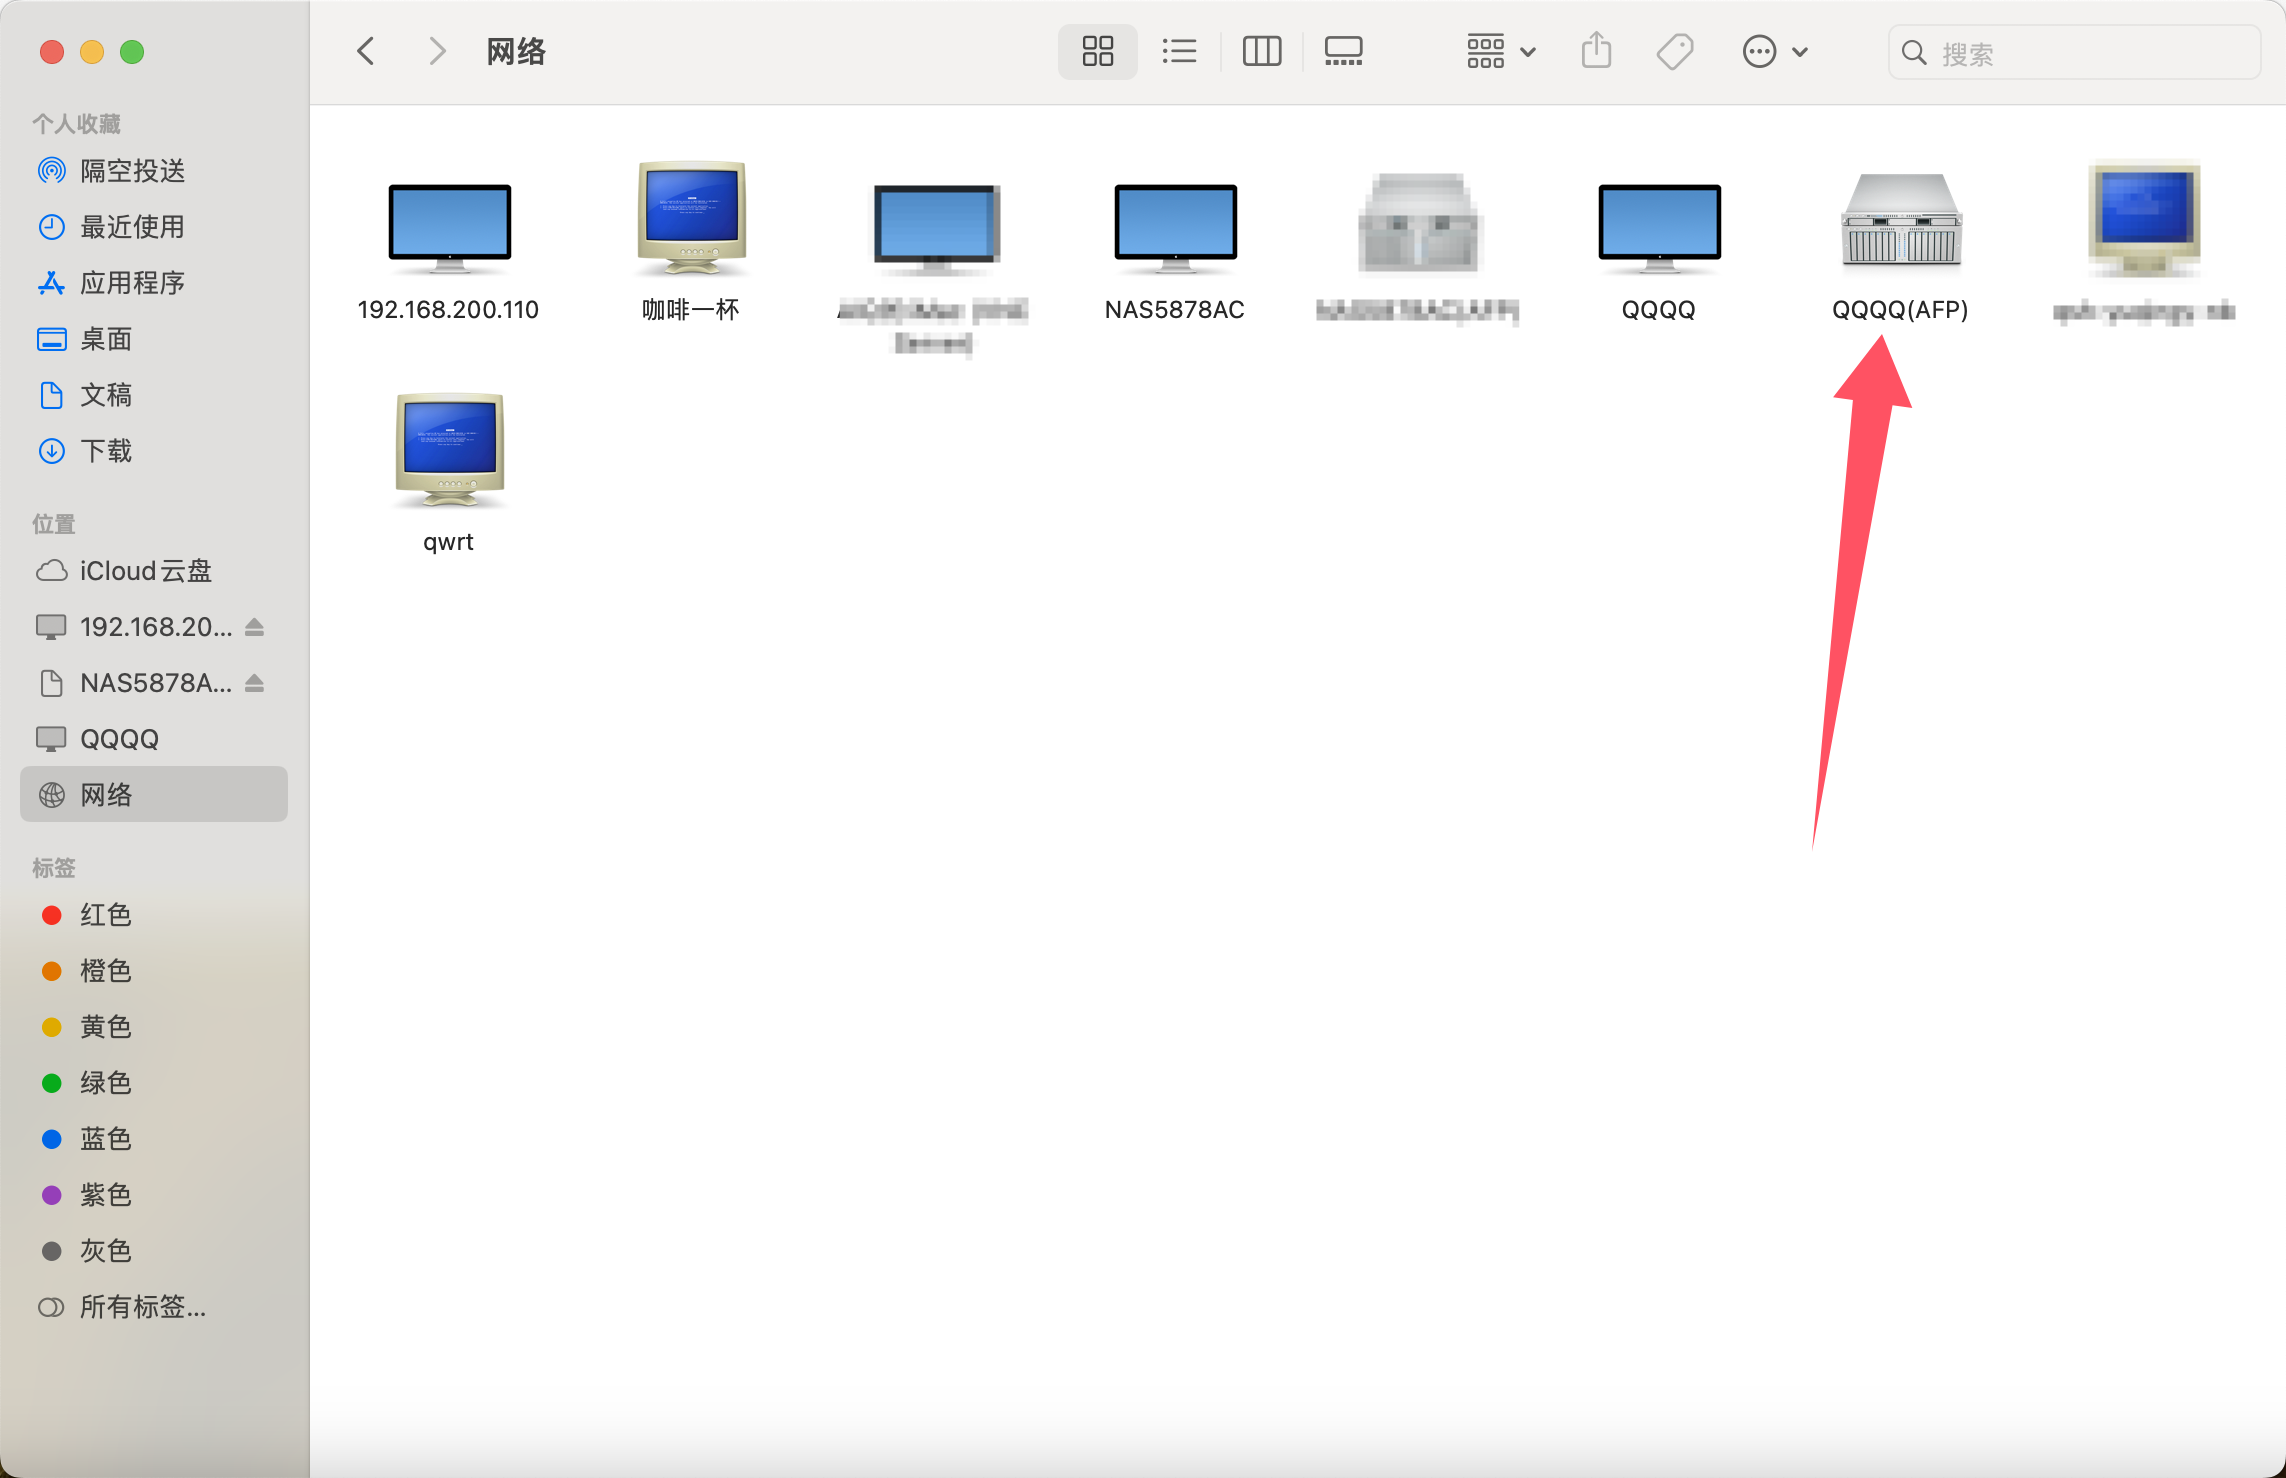Screen dimensions: 2286x1478
Task: Go back with the left chevron
Action: tap(366, 51)
